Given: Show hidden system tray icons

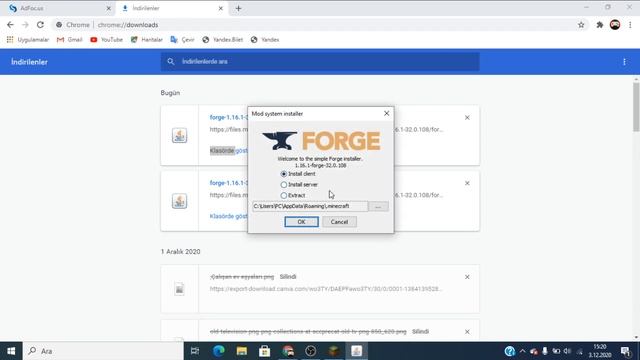Looking at the screenshot, I should (522, 351).
